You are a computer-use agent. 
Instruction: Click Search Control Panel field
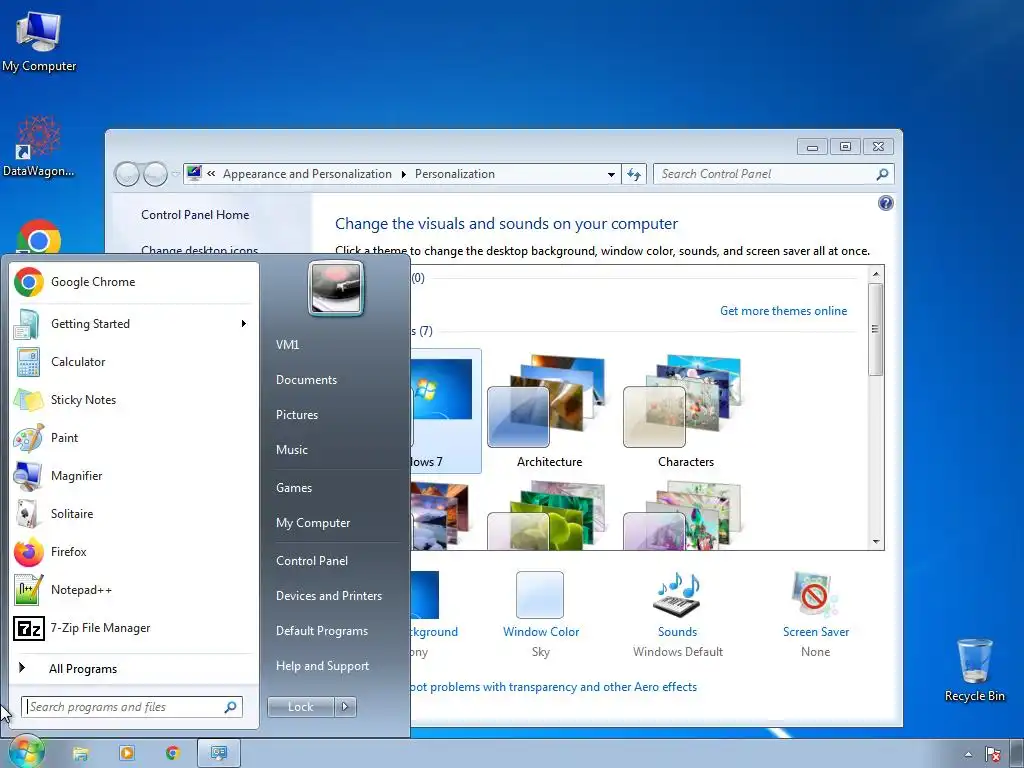pos(774,174)
